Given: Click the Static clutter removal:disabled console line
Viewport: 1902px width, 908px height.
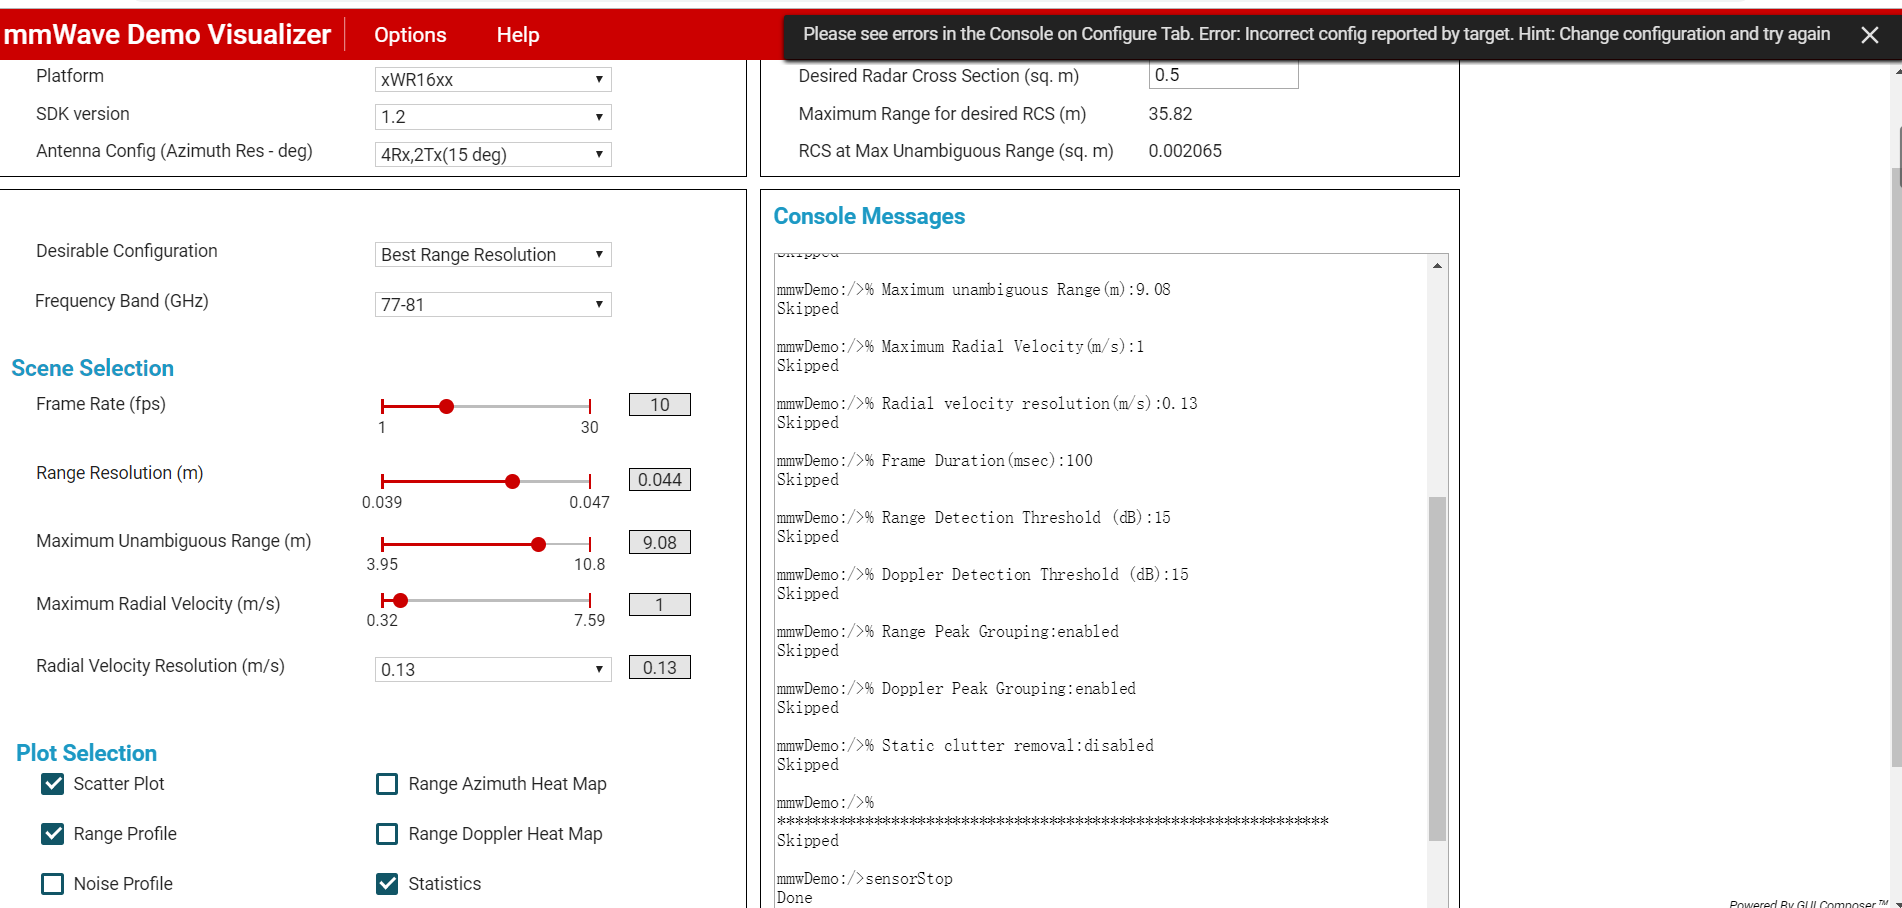Looking at the screenshot, I should point(966,746).
